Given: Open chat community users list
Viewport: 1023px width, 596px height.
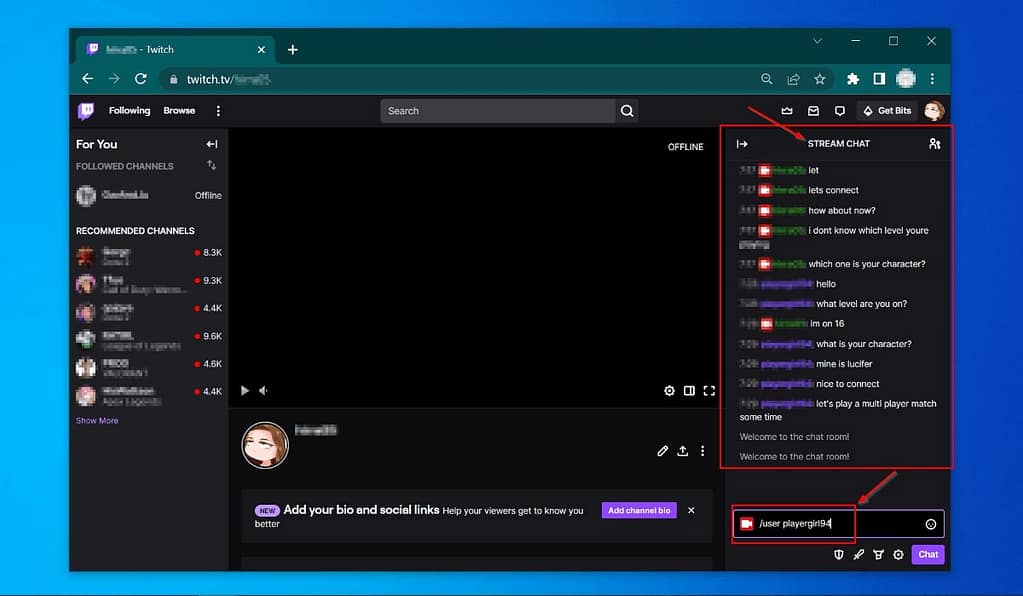Looking at the screenshot, I should [934, 144].
